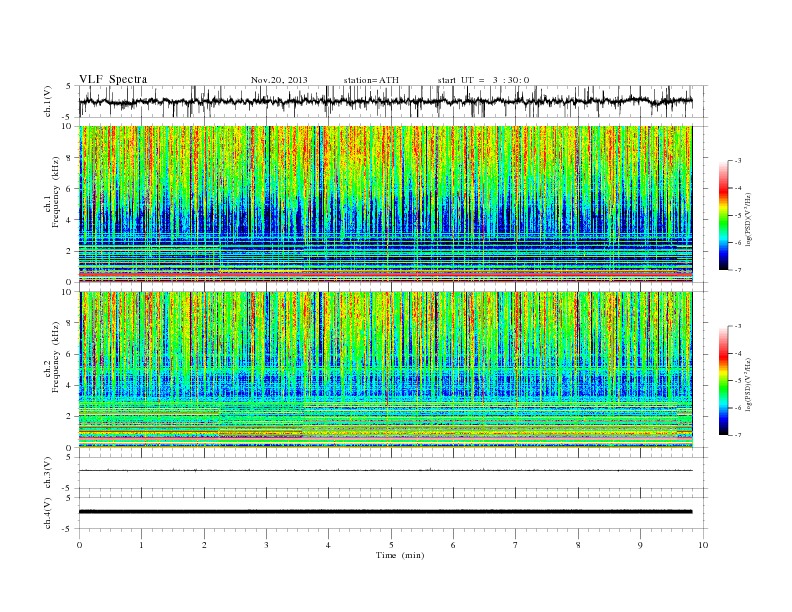Click the ch.1 waveform trace panel
Screen dimensions: 792x612
tap(393, 101)
